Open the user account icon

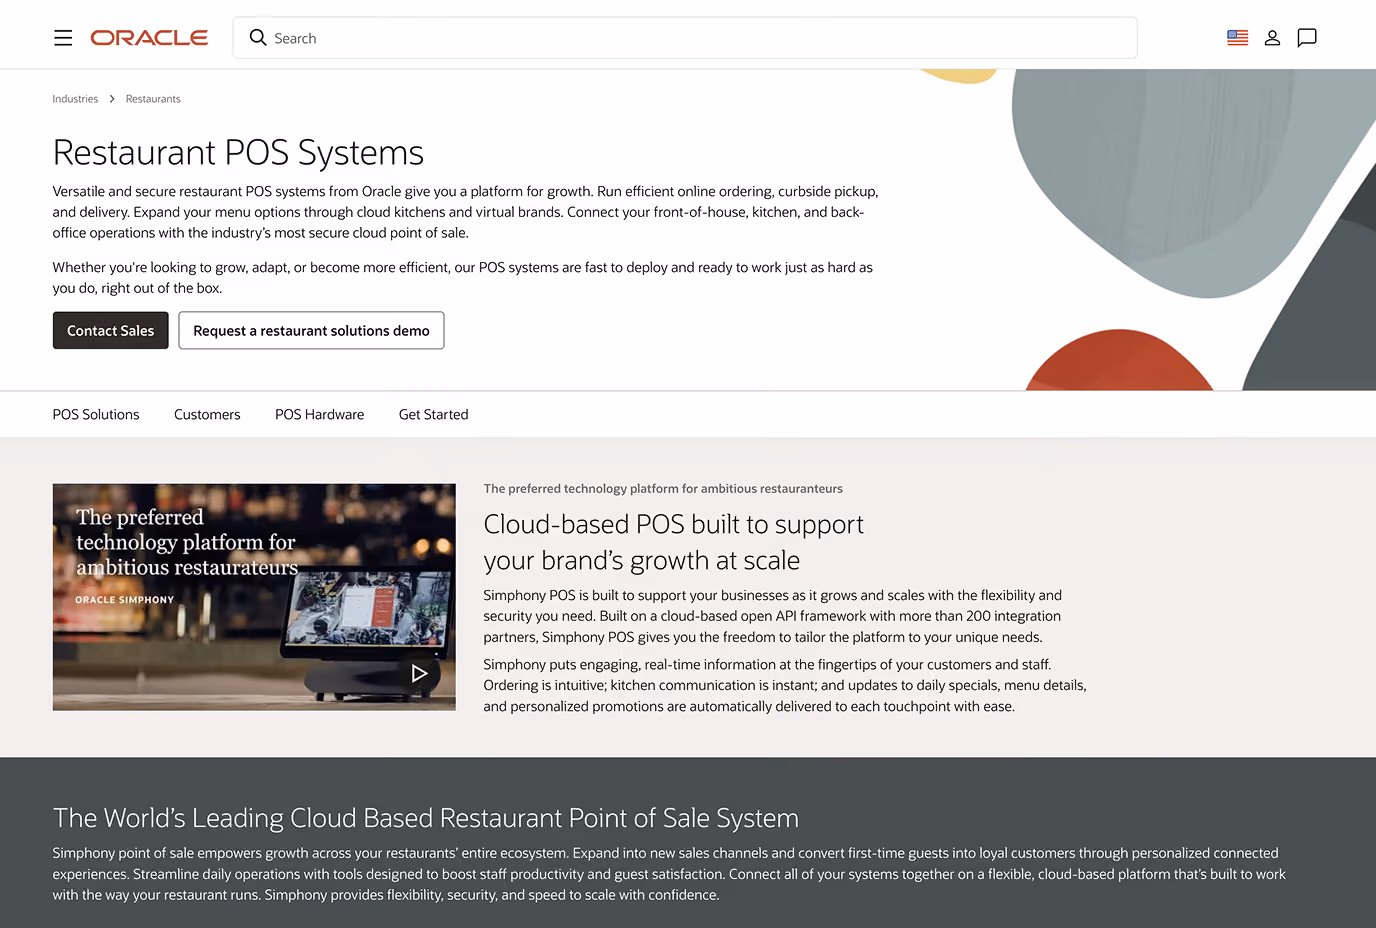pyautogui.click(x=1272, y=38)
